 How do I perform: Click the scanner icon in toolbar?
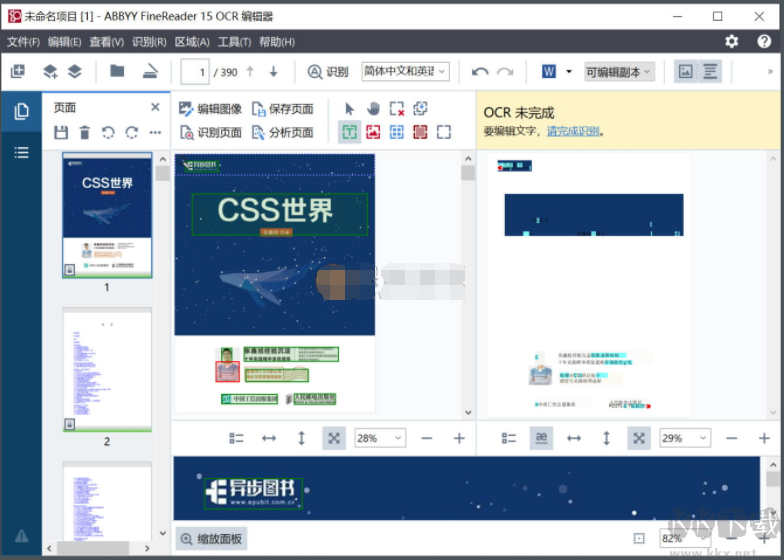[150, 72]
